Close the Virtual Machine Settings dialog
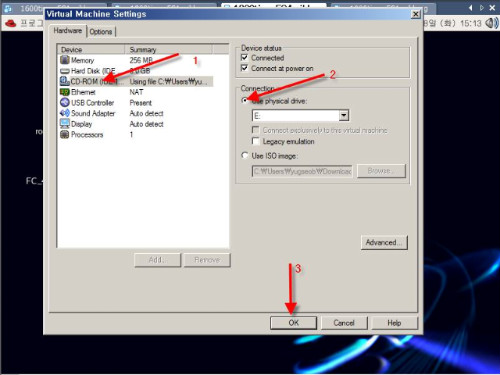The width and height of the screenshot is (500, 375). click(415, 14)
